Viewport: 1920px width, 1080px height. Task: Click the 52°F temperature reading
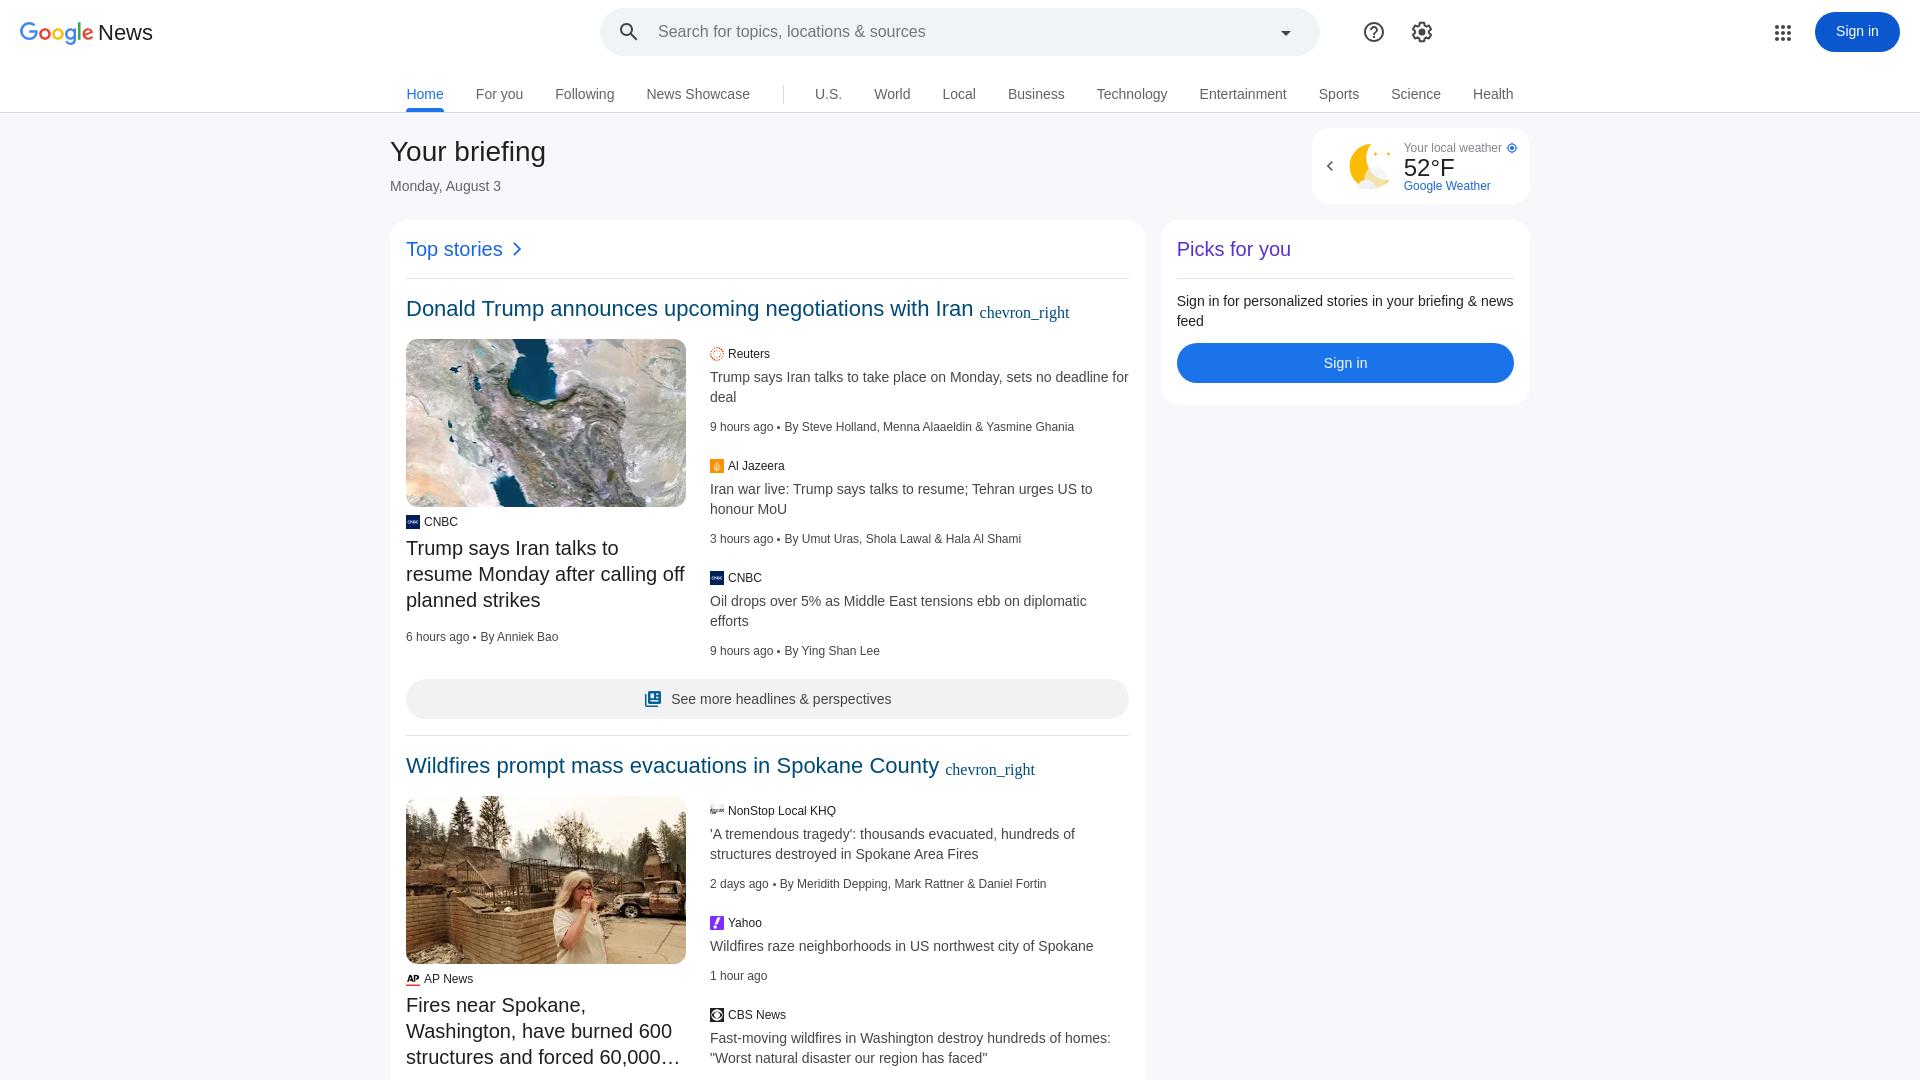[x=1429, y=168]
